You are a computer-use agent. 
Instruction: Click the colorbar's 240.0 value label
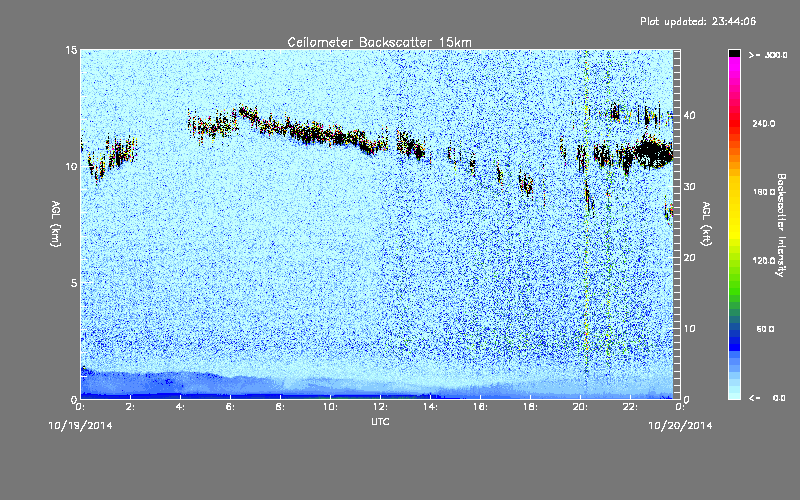pos(764,124)
